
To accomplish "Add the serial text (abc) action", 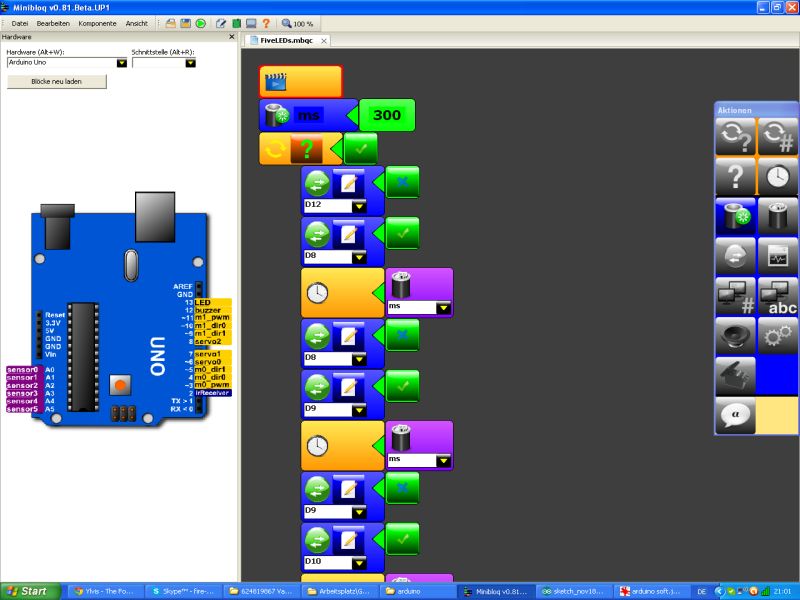I will [777, 296].
